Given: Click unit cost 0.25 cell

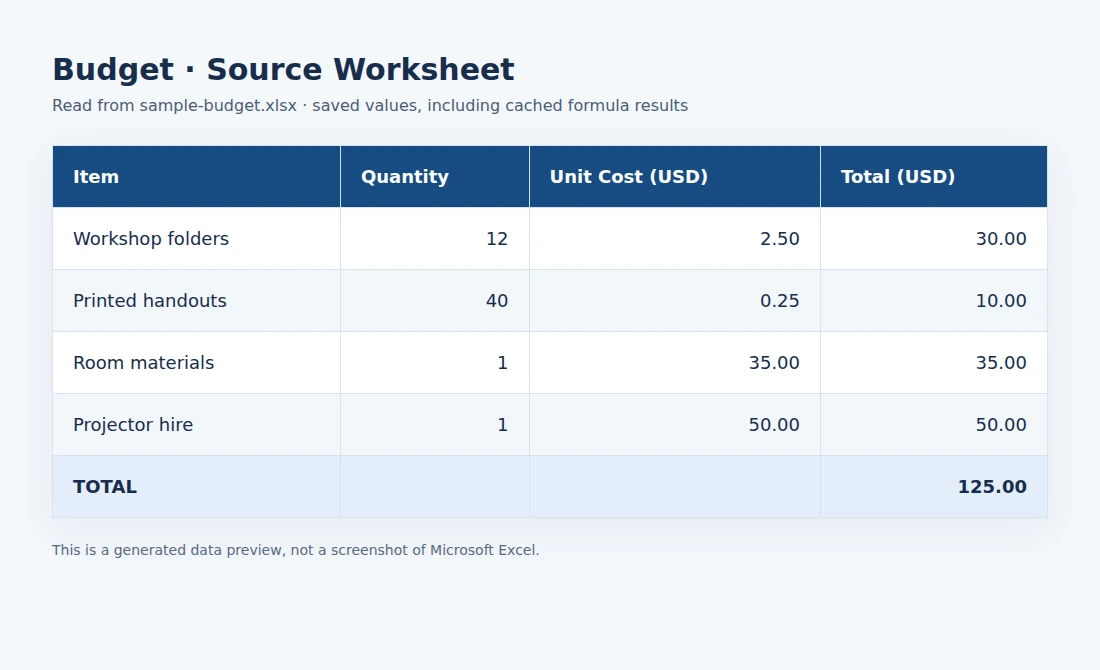Looking at the screenshot, I should tap(675, 300).
